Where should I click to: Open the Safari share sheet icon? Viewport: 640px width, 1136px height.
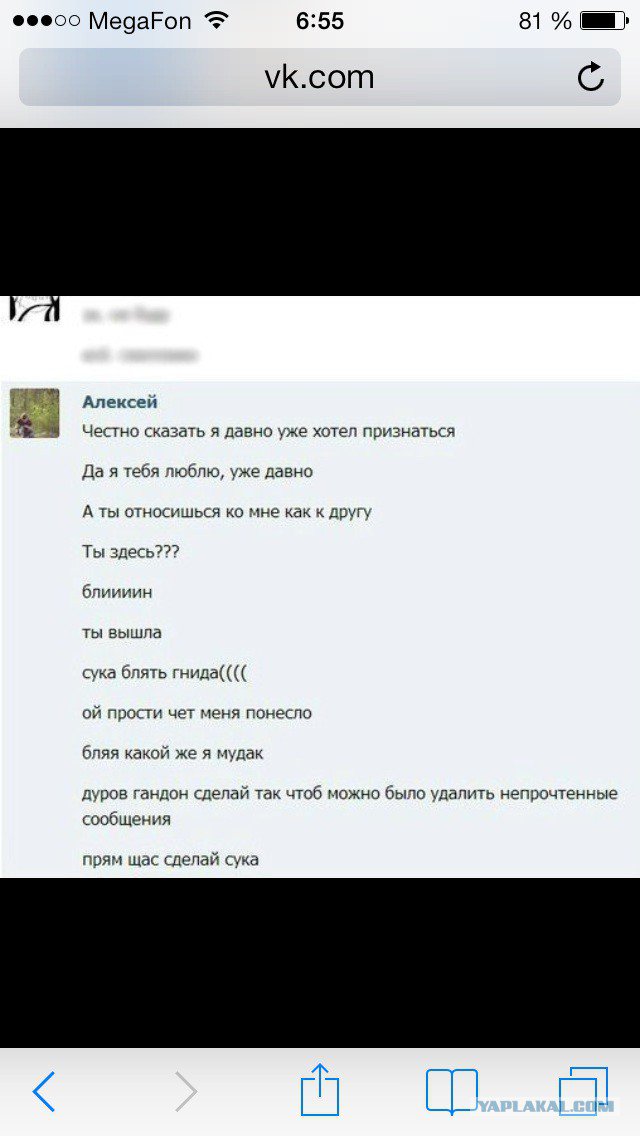click(320, 1088)
